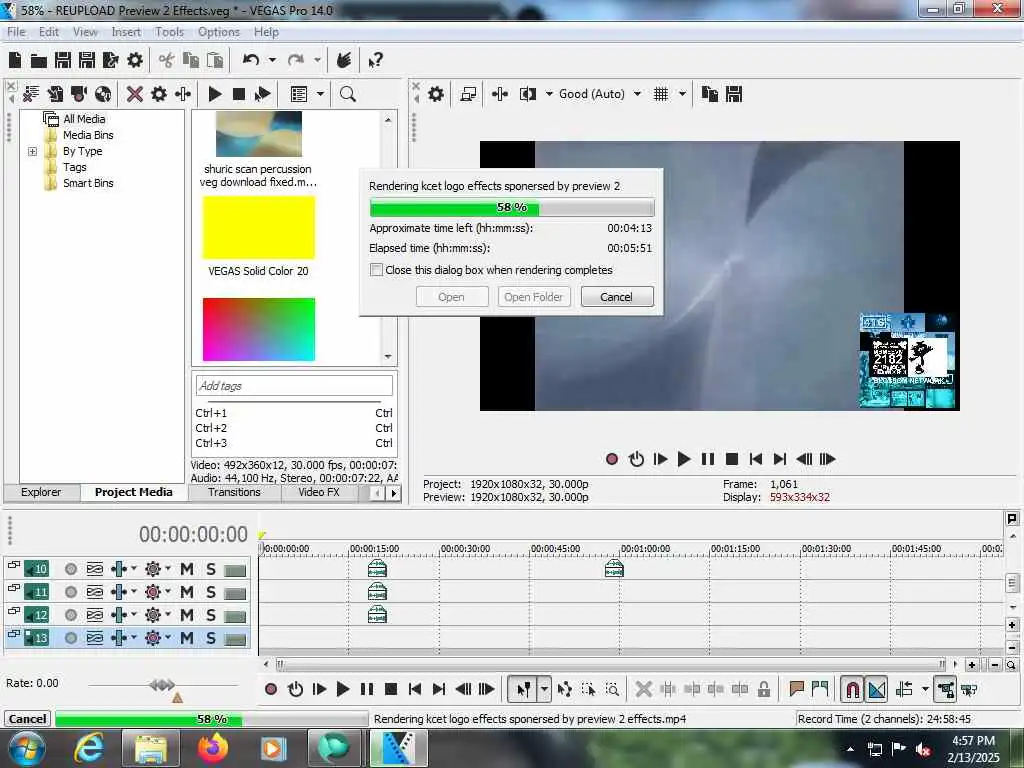Expand the By Type tree node
Image resolution: width=1024 pixels, height=768 pixels.
click(x=33, y=152)
